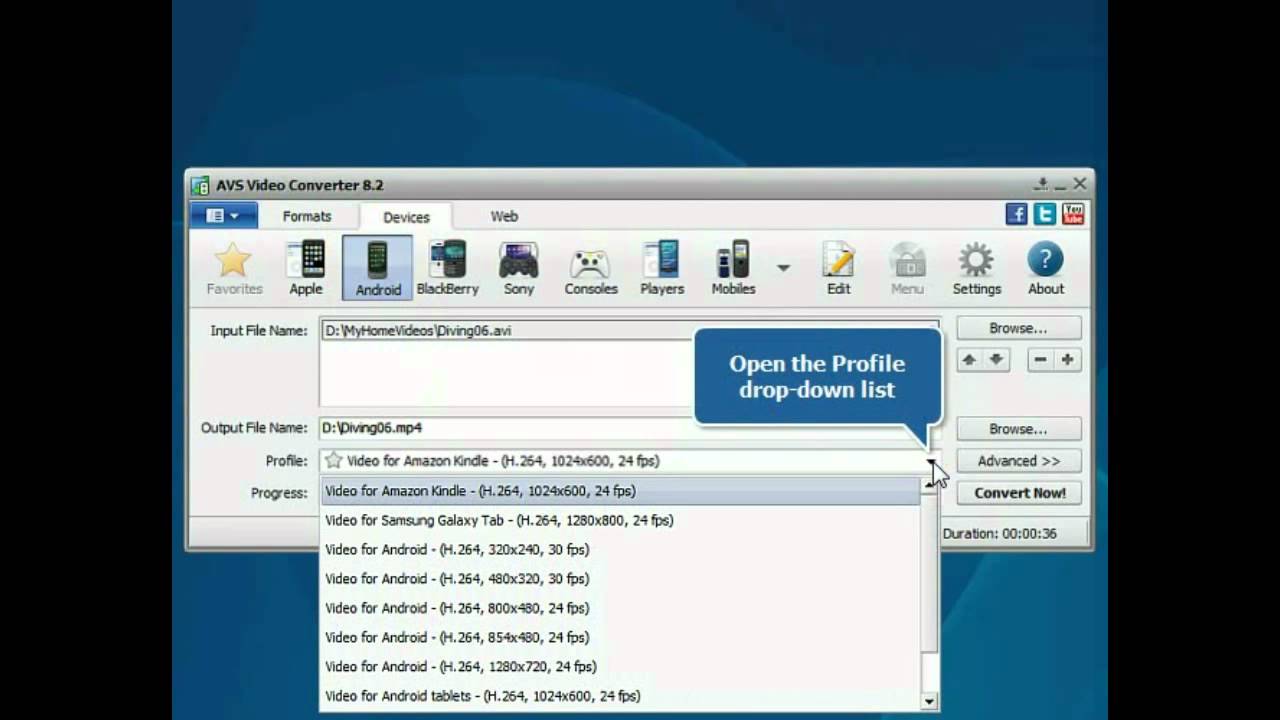Click profile list scrollbar down arrow
This screenshot has width=1280, height=720.
click(x=930, y=702)
